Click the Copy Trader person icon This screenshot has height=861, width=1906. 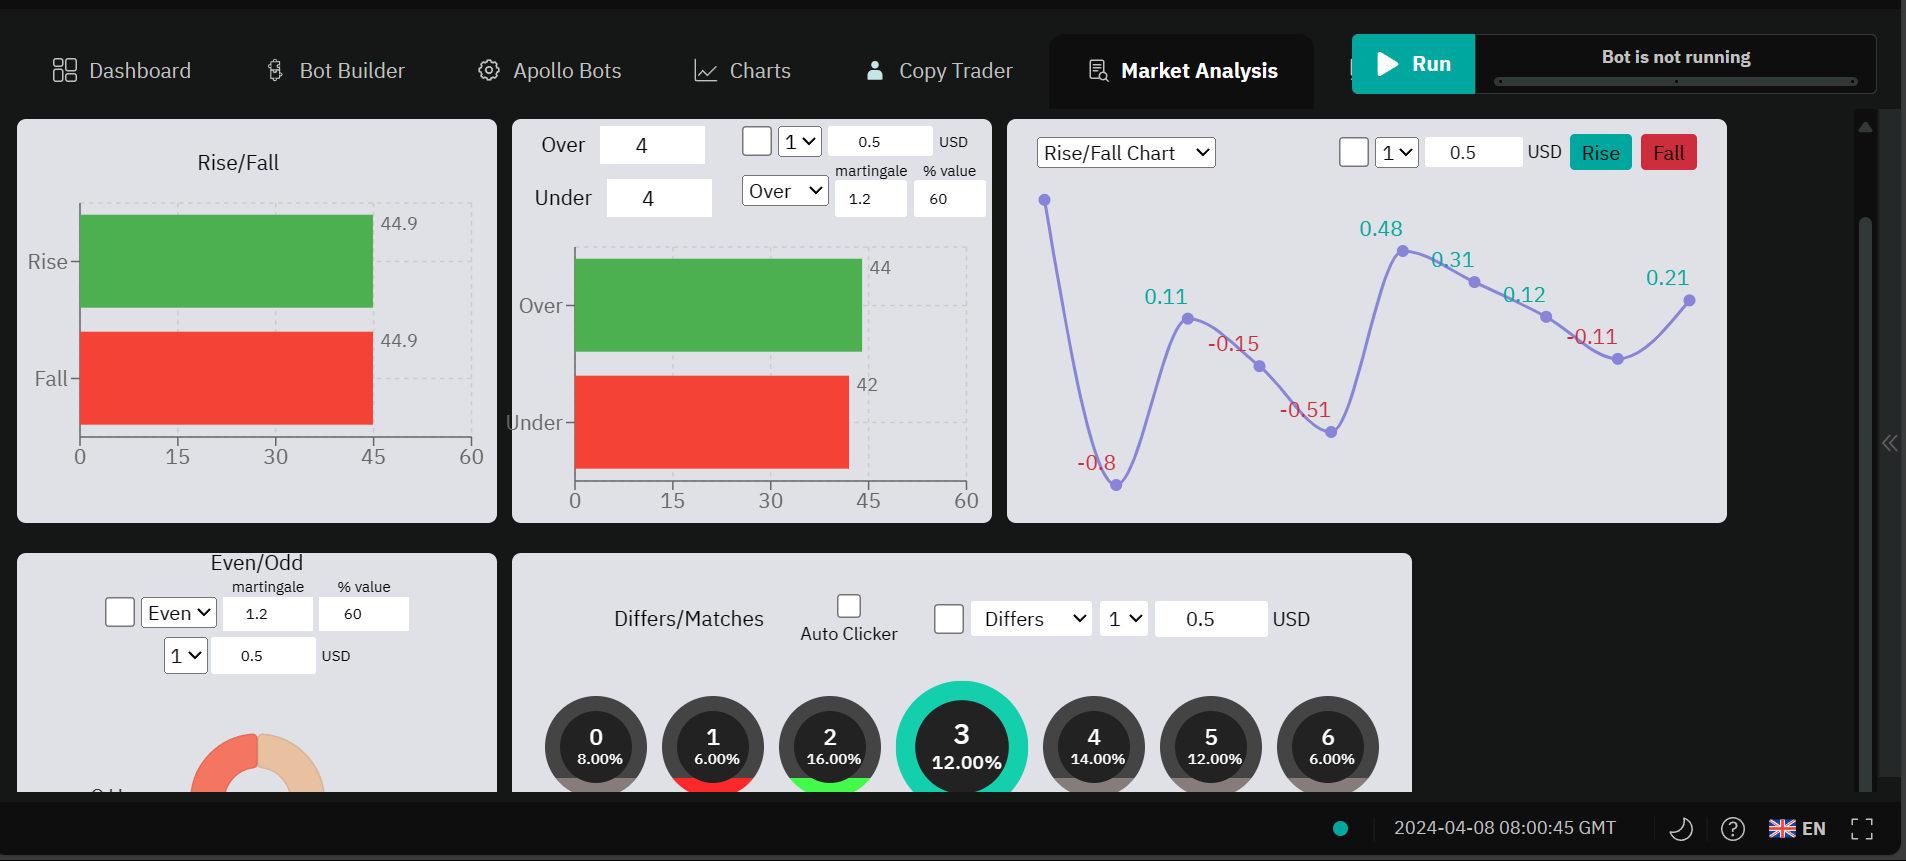pos(875,70)
